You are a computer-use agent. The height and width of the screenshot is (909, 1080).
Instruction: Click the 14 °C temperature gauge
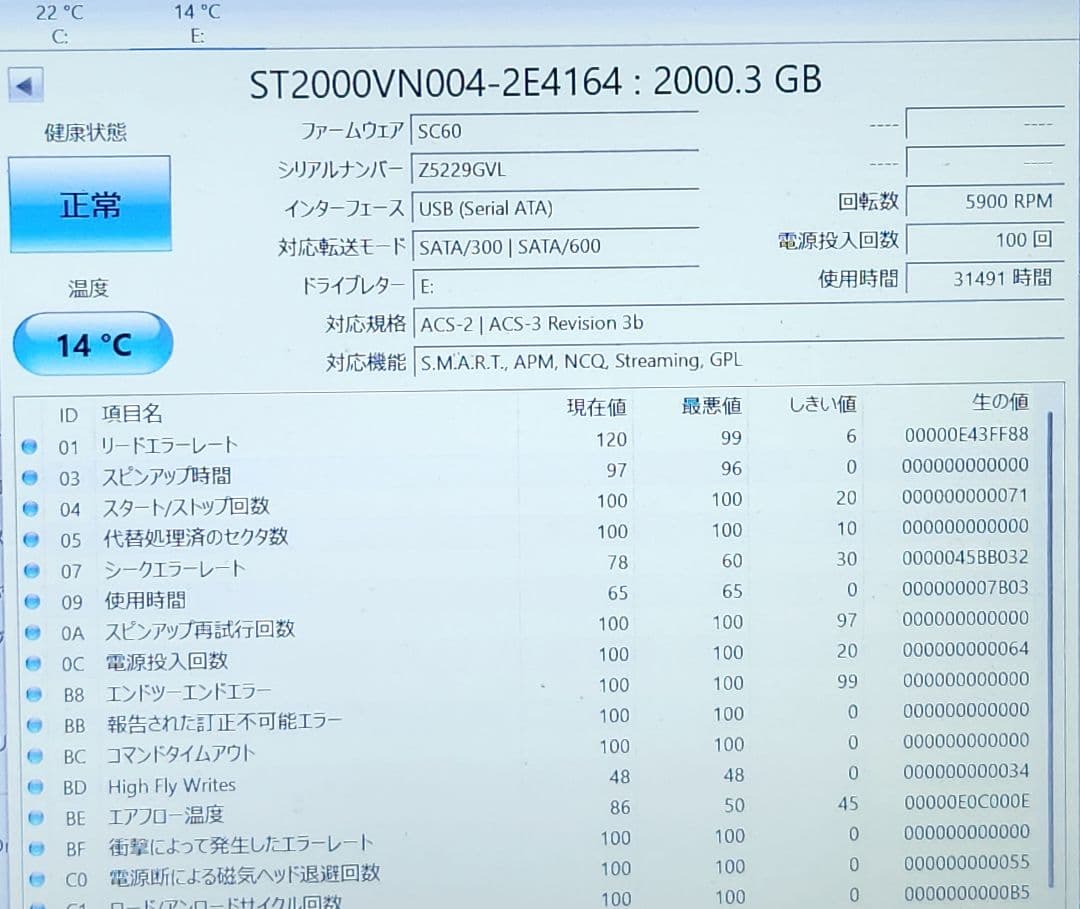click(92, 343)
